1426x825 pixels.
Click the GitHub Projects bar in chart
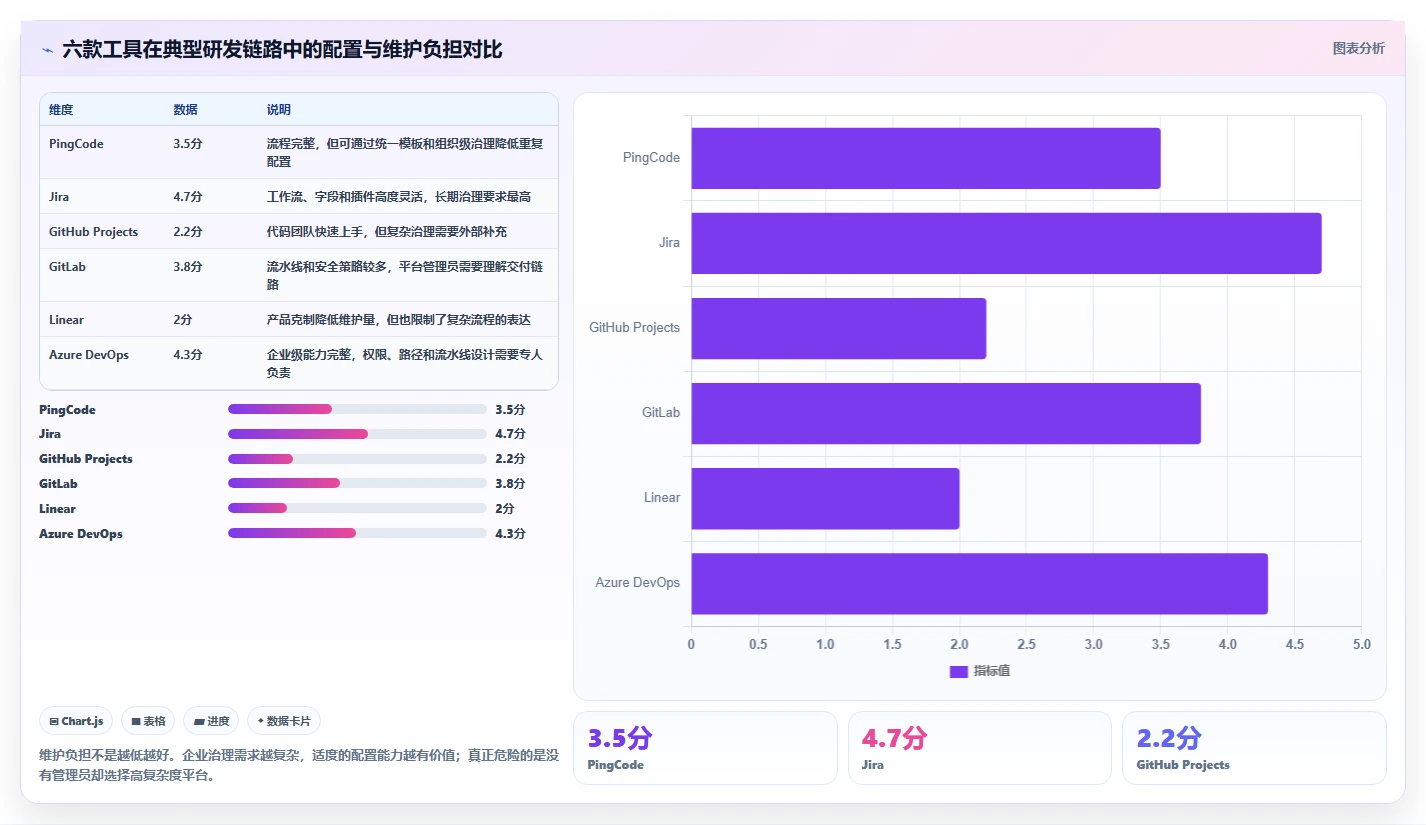tap(838, 328)
